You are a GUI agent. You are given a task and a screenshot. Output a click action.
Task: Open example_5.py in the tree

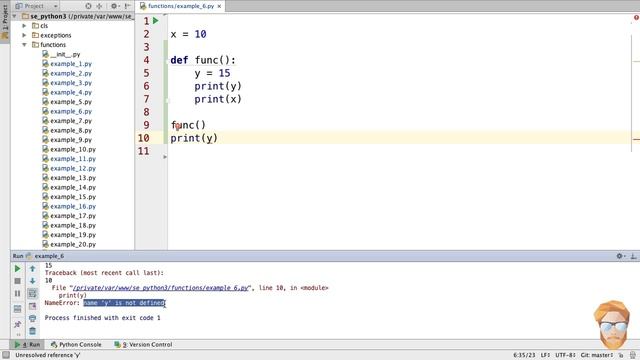67,102
